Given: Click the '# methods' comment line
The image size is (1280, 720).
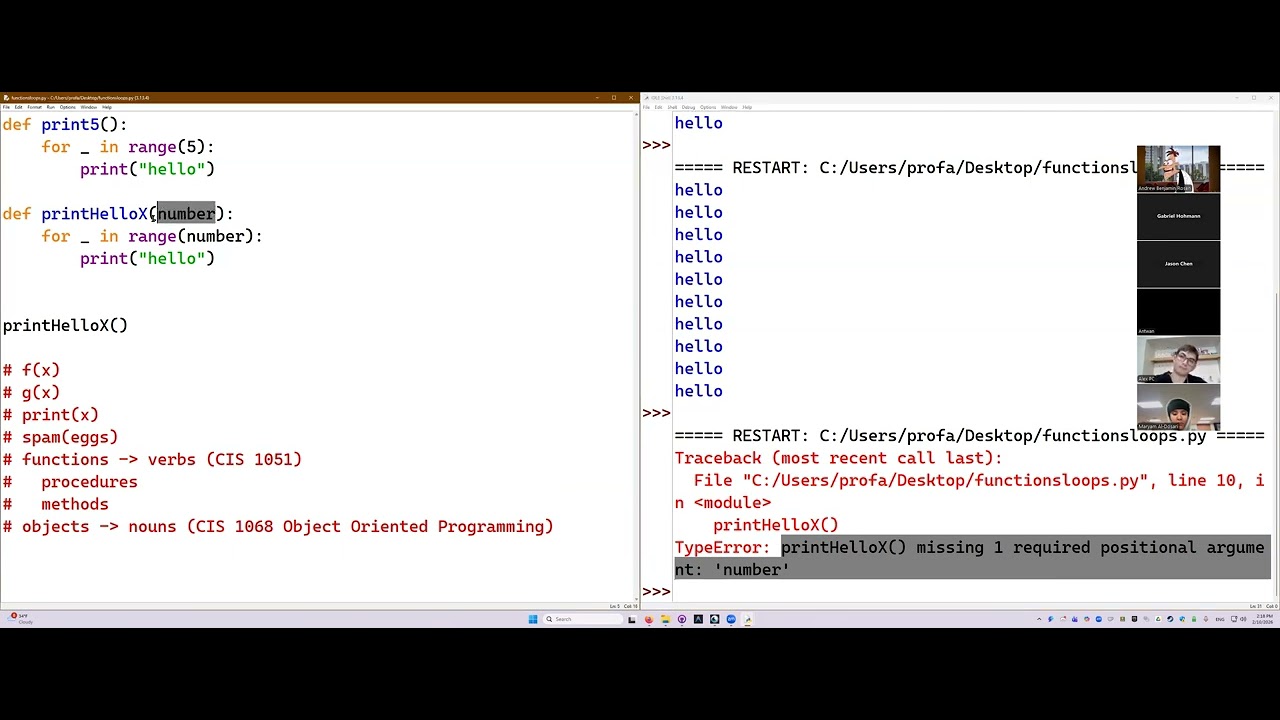Looking at the screenshot, I should pyautogui.click(x=55, y=505).
